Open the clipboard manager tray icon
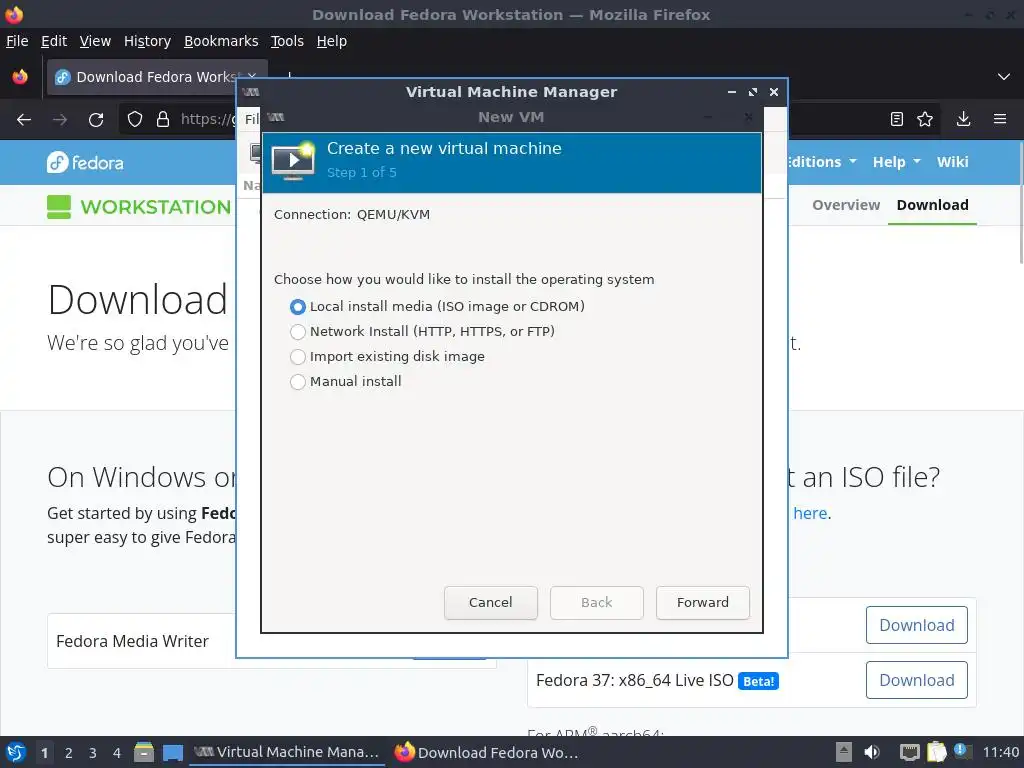1024x768 pixels. click(x=936, y=752)
